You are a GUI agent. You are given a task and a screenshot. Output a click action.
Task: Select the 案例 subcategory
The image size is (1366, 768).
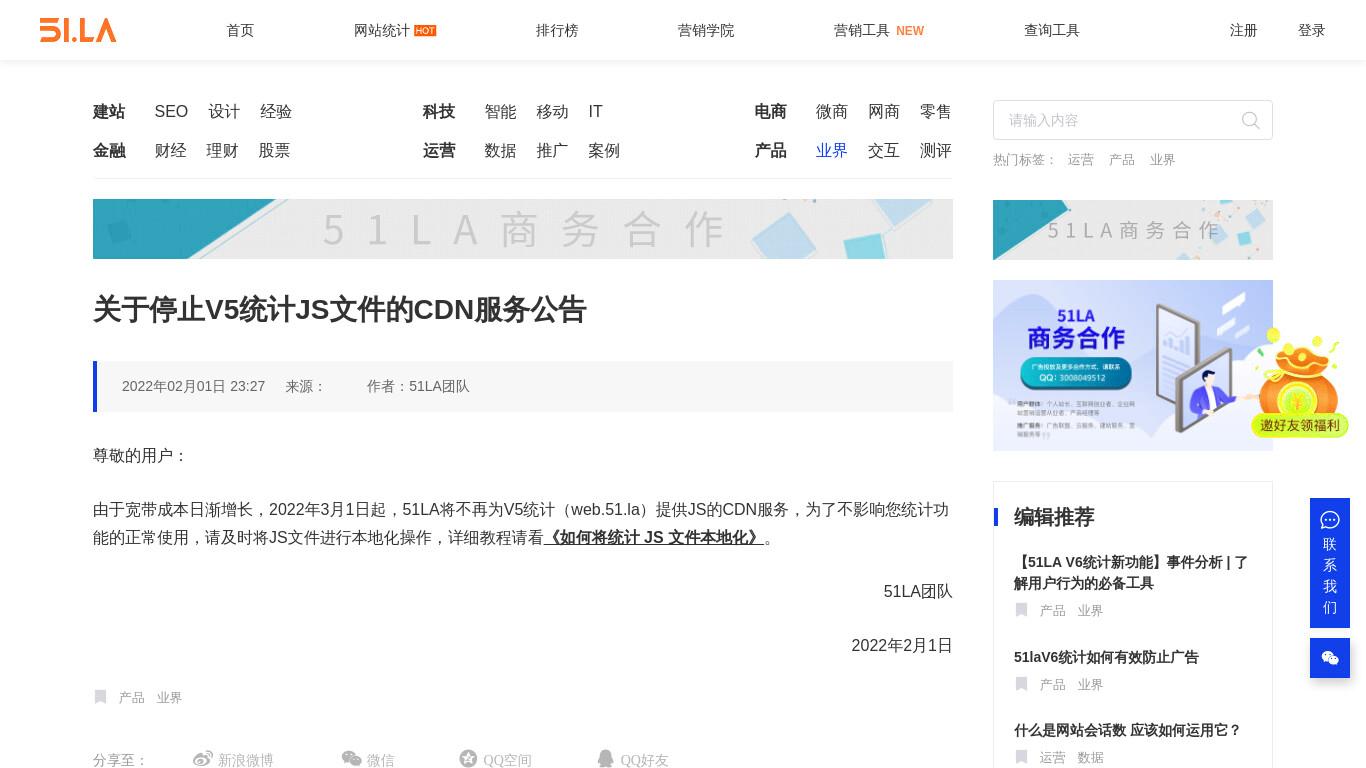604,151
